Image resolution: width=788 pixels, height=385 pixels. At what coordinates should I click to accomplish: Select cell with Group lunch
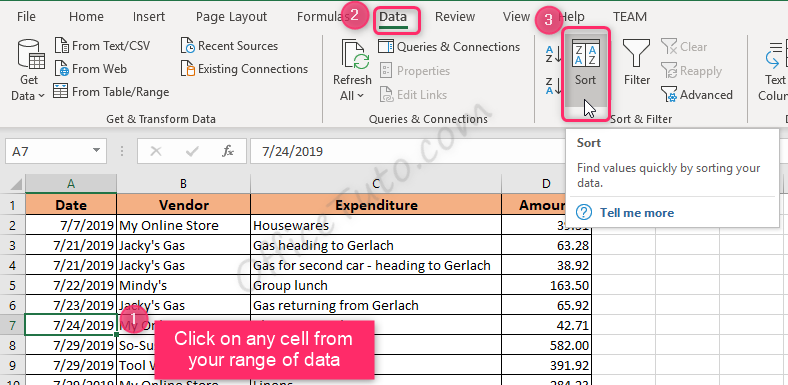[x=376, y=285]
